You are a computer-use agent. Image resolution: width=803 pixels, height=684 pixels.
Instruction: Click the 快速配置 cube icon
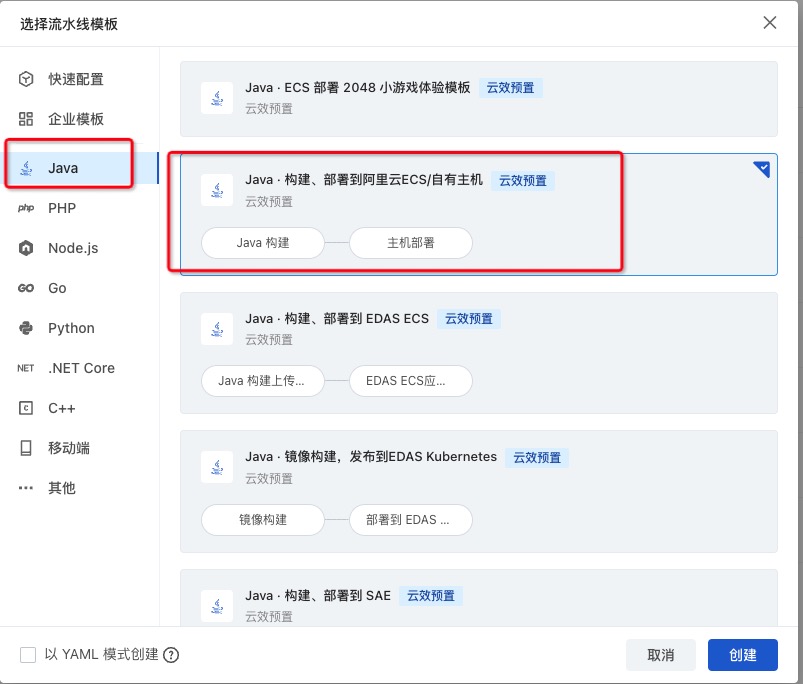click(26, 79)
